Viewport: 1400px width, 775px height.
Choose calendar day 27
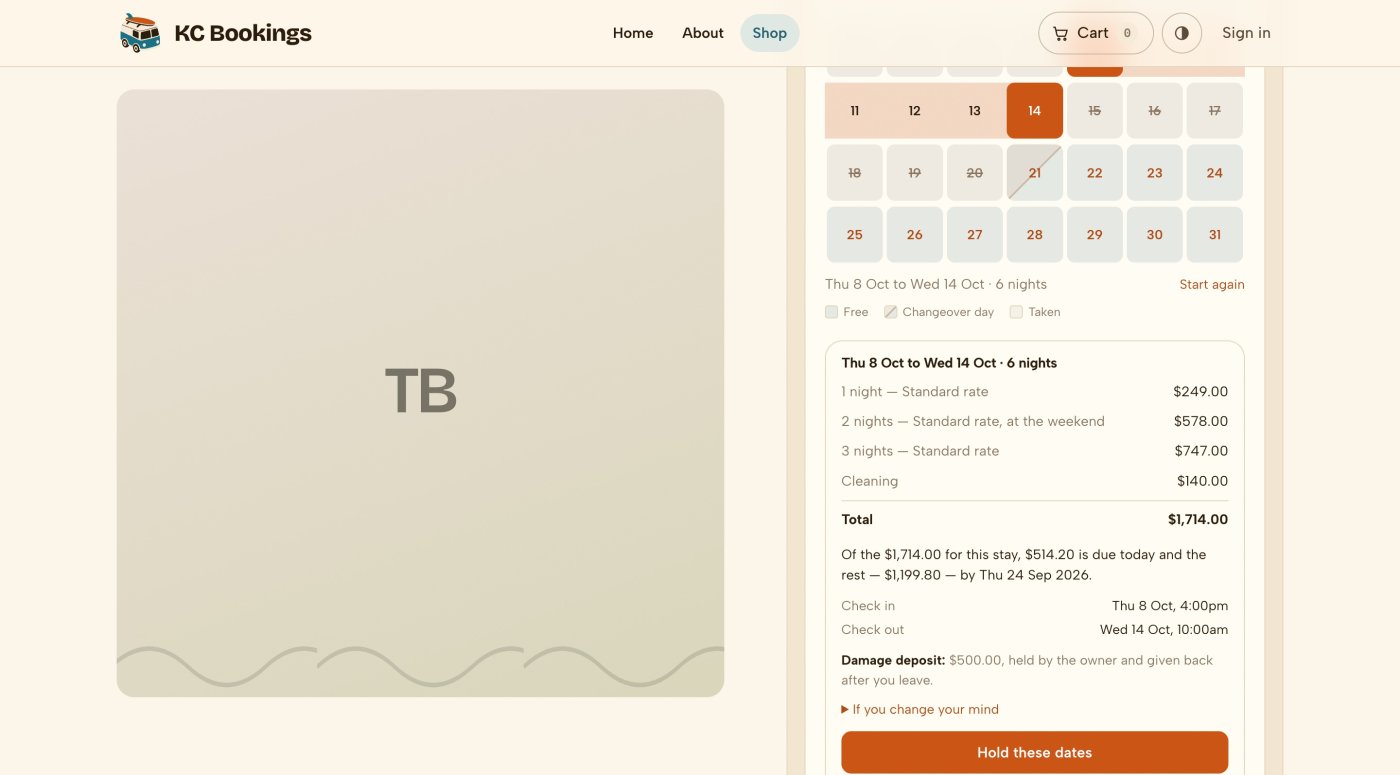pos(974,234)
